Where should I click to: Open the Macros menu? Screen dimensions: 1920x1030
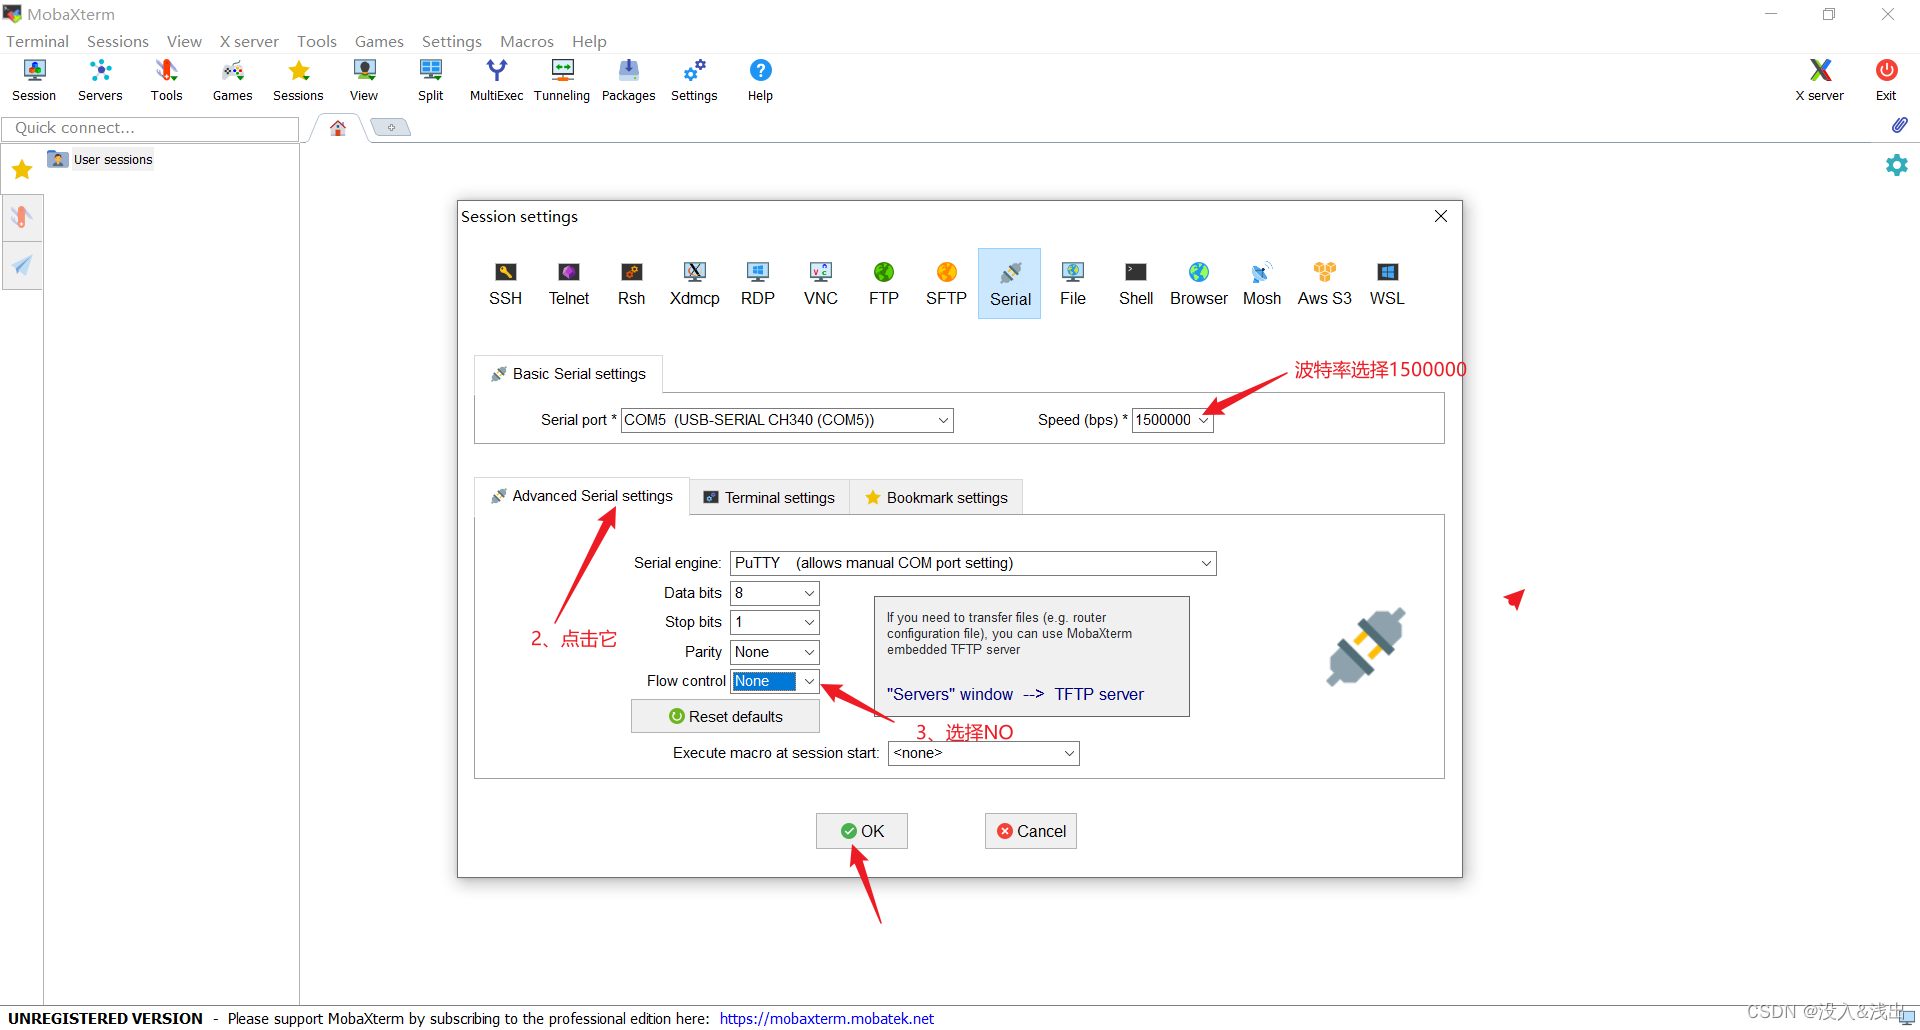click(527, 41)
